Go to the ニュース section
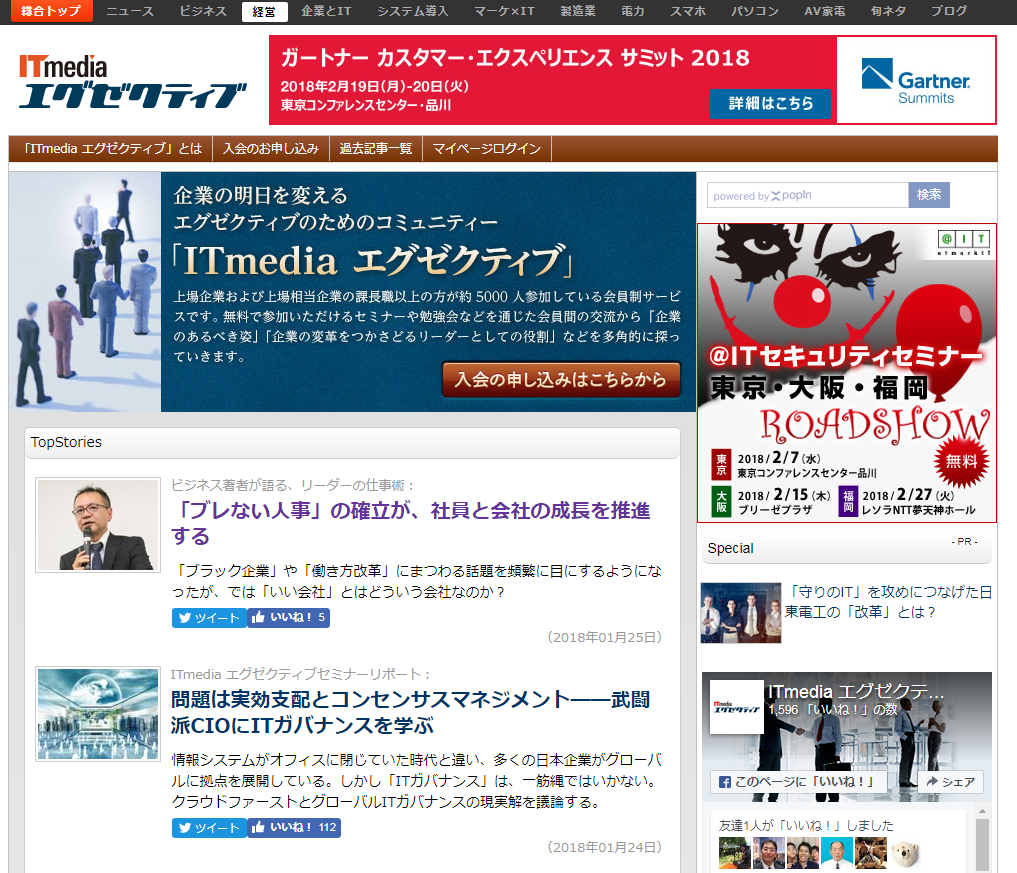 coord(130,11)
